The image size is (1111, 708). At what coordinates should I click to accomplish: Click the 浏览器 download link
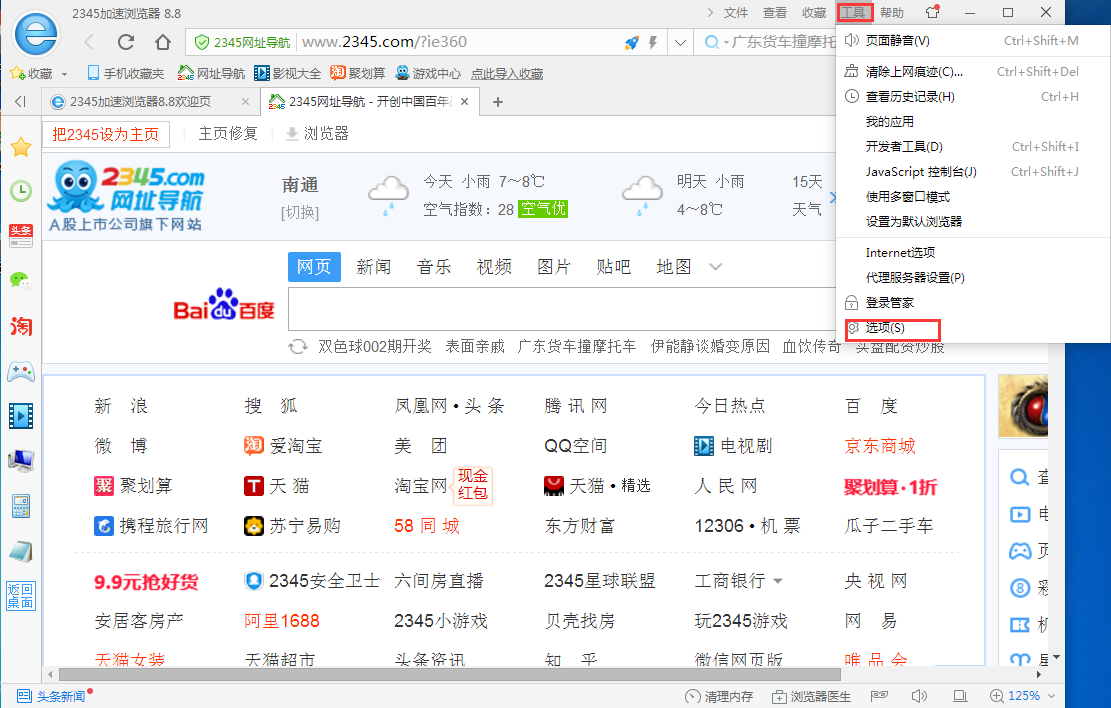point(317,134)
